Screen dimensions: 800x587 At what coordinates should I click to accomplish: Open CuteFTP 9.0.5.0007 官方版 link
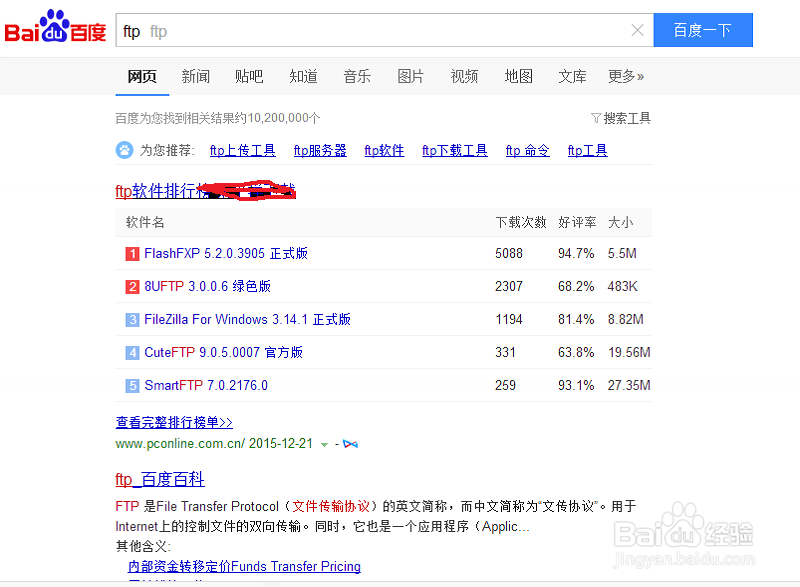tap(223, 352)
